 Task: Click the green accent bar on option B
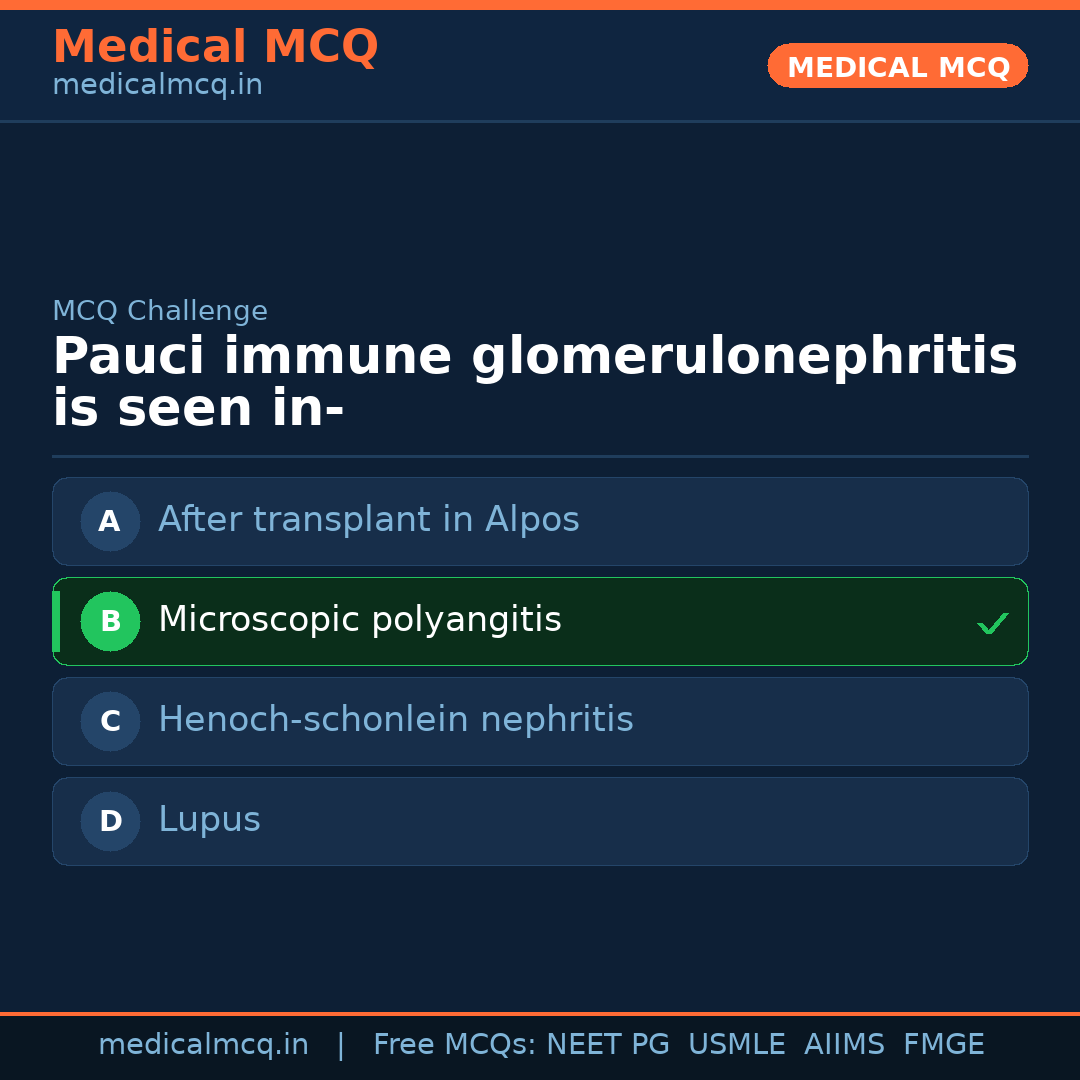click(x=56, y=621)
